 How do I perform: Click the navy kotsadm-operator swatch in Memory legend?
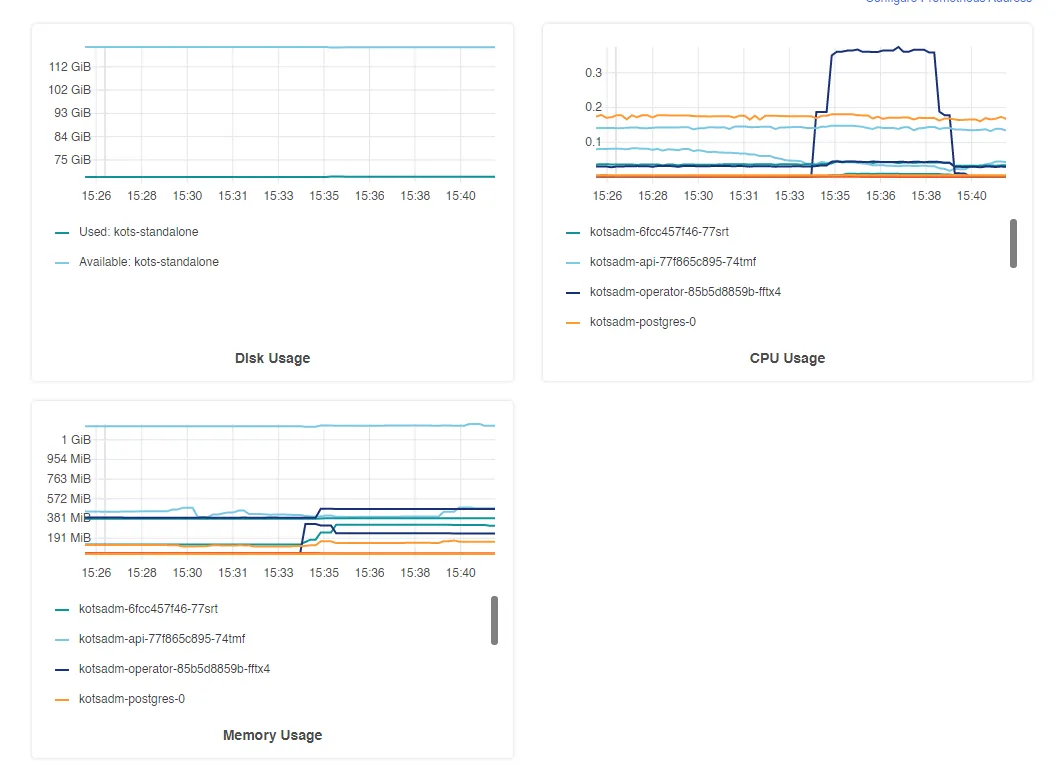point(62,669)
